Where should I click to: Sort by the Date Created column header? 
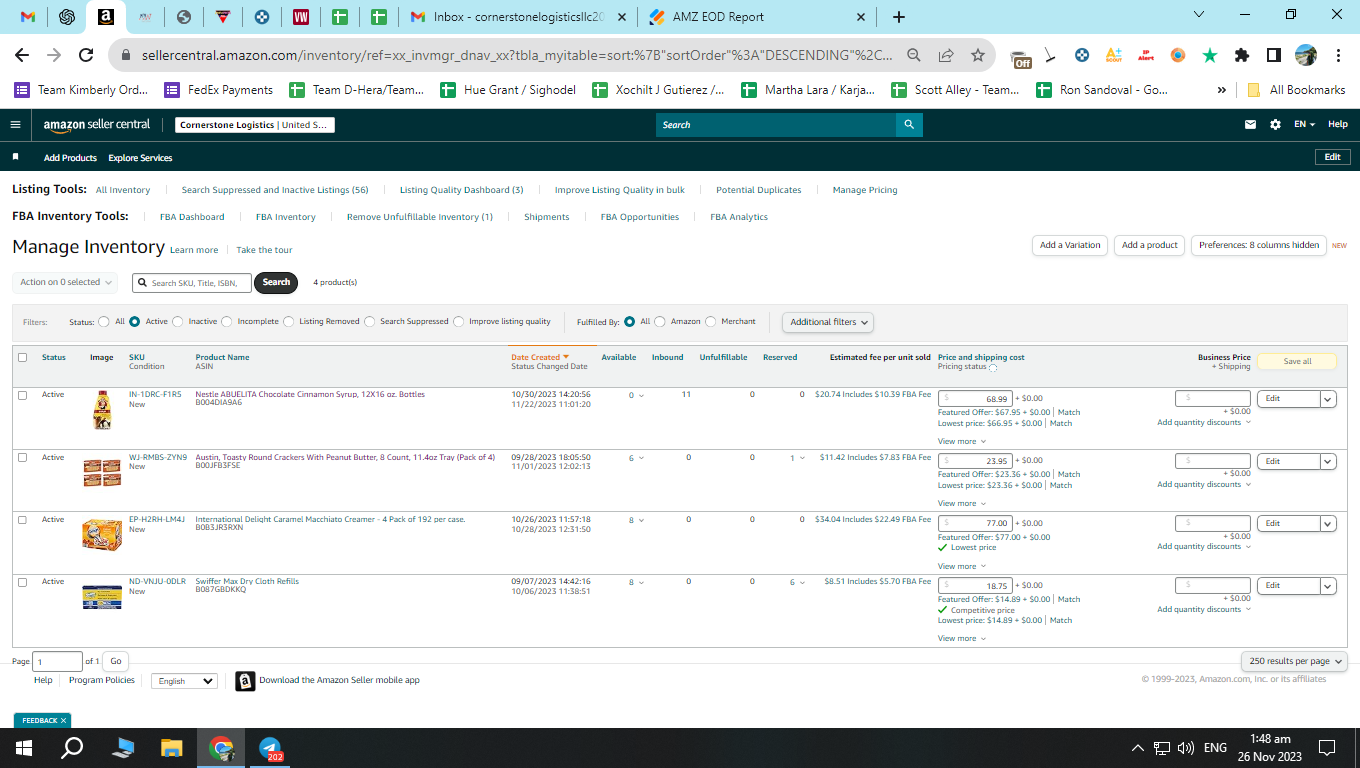tap(540, 357)
